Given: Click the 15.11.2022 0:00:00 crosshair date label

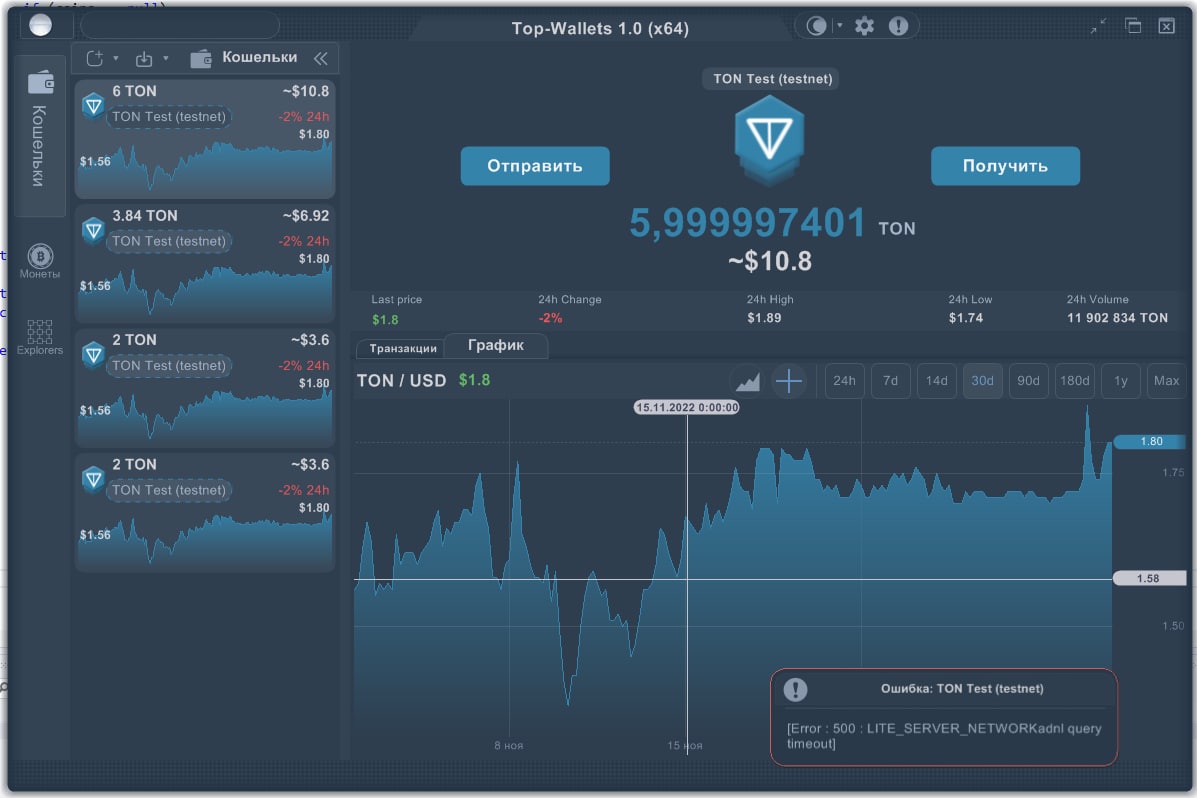Looking at the screenshot, I should point(687,408).
